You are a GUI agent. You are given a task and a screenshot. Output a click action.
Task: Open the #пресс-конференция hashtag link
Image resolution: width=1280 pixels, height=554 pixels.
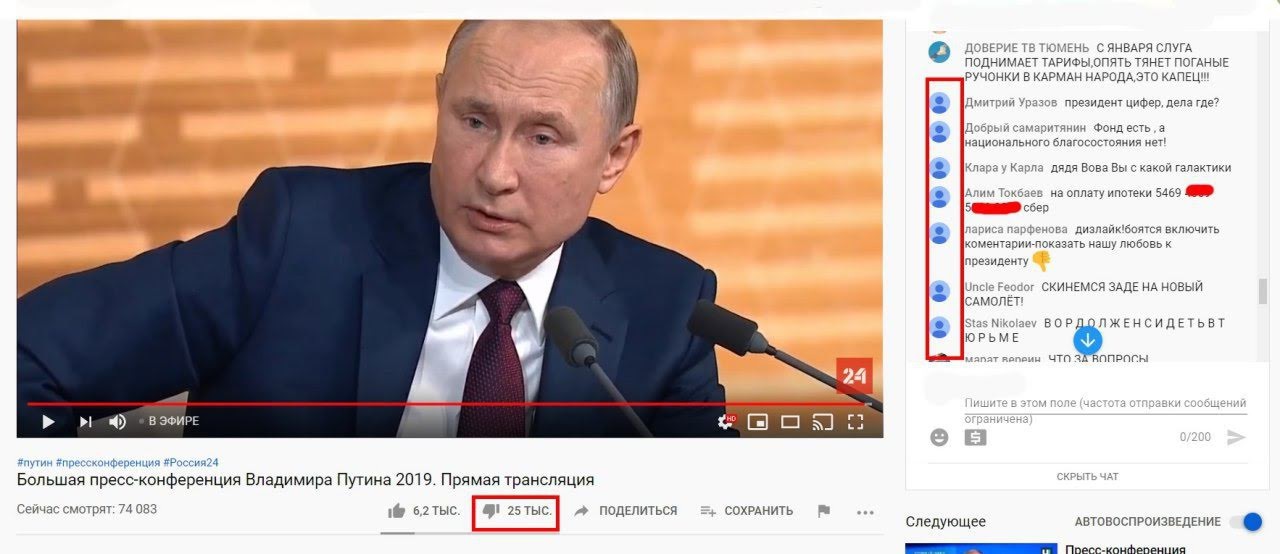tap(108, 463)
